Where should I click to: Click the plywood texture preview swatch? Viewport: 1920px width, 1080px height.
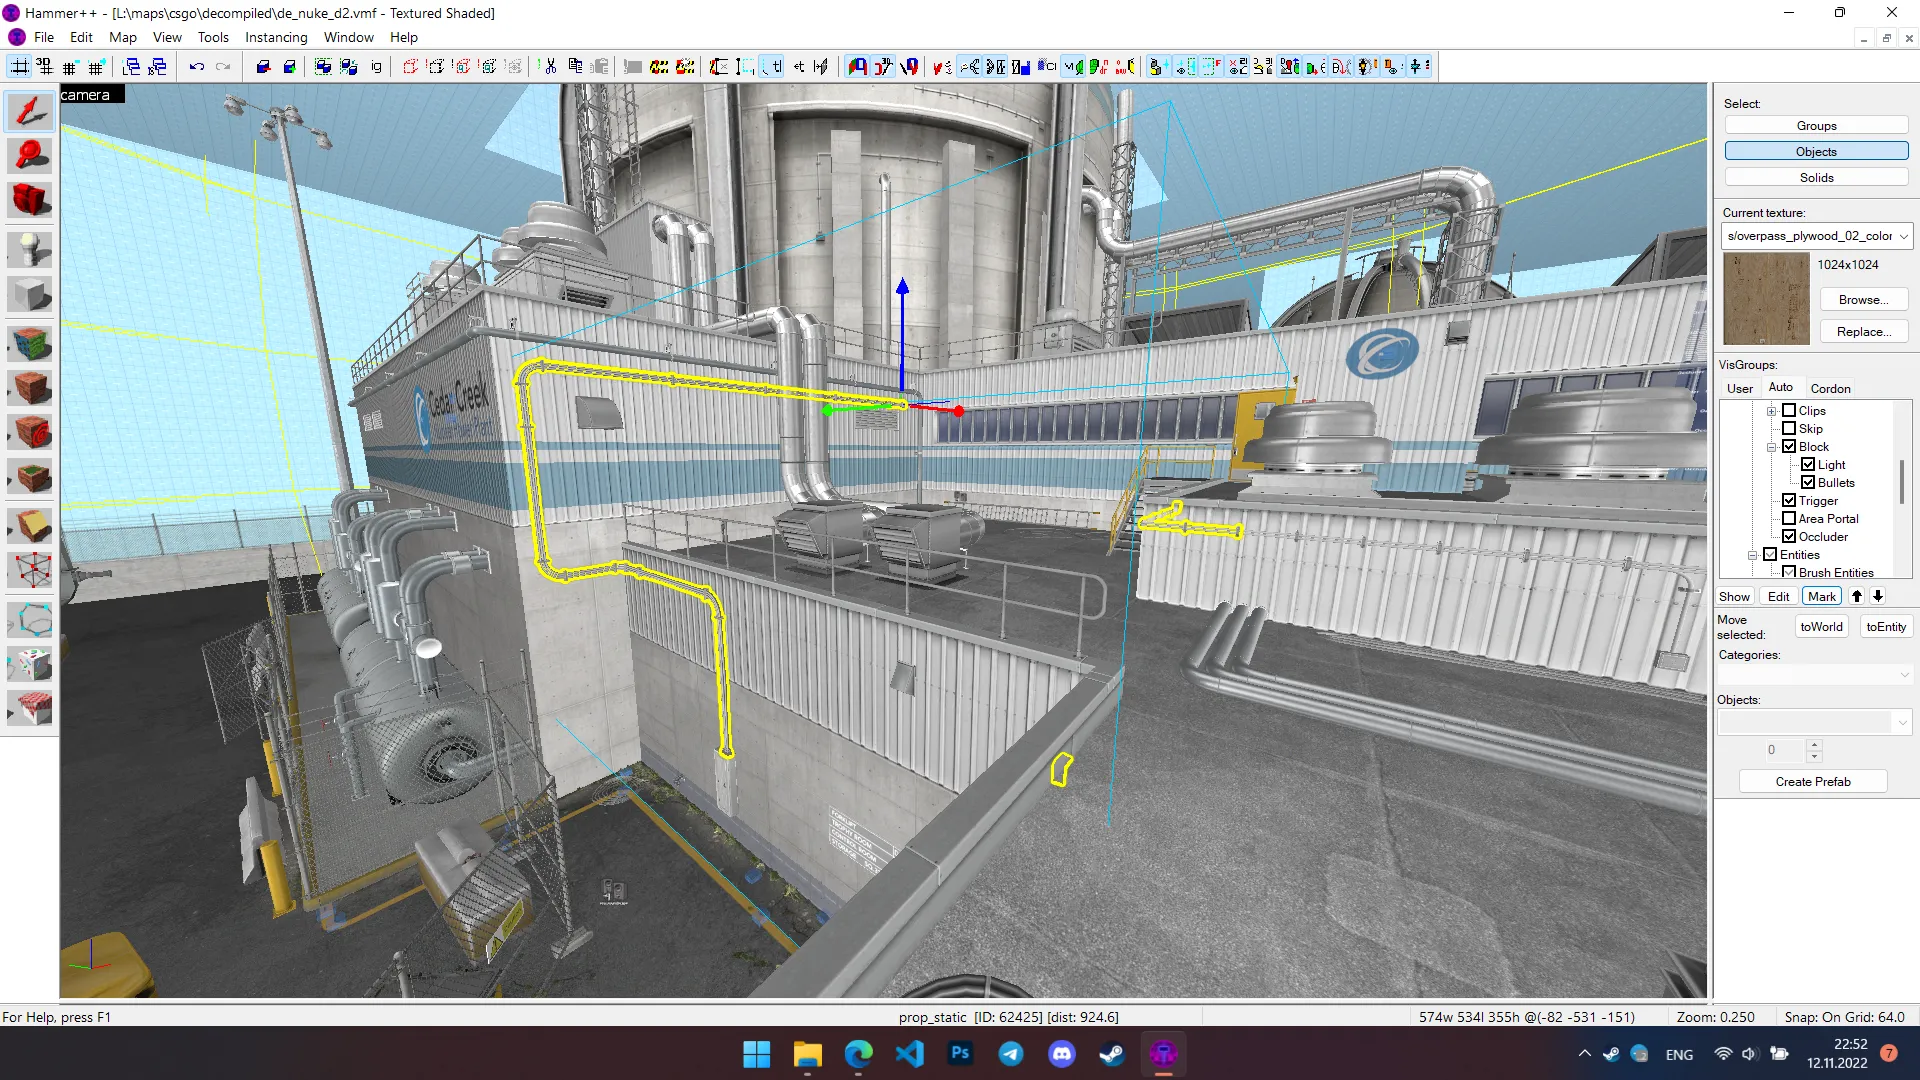[x=1766, y=299]
